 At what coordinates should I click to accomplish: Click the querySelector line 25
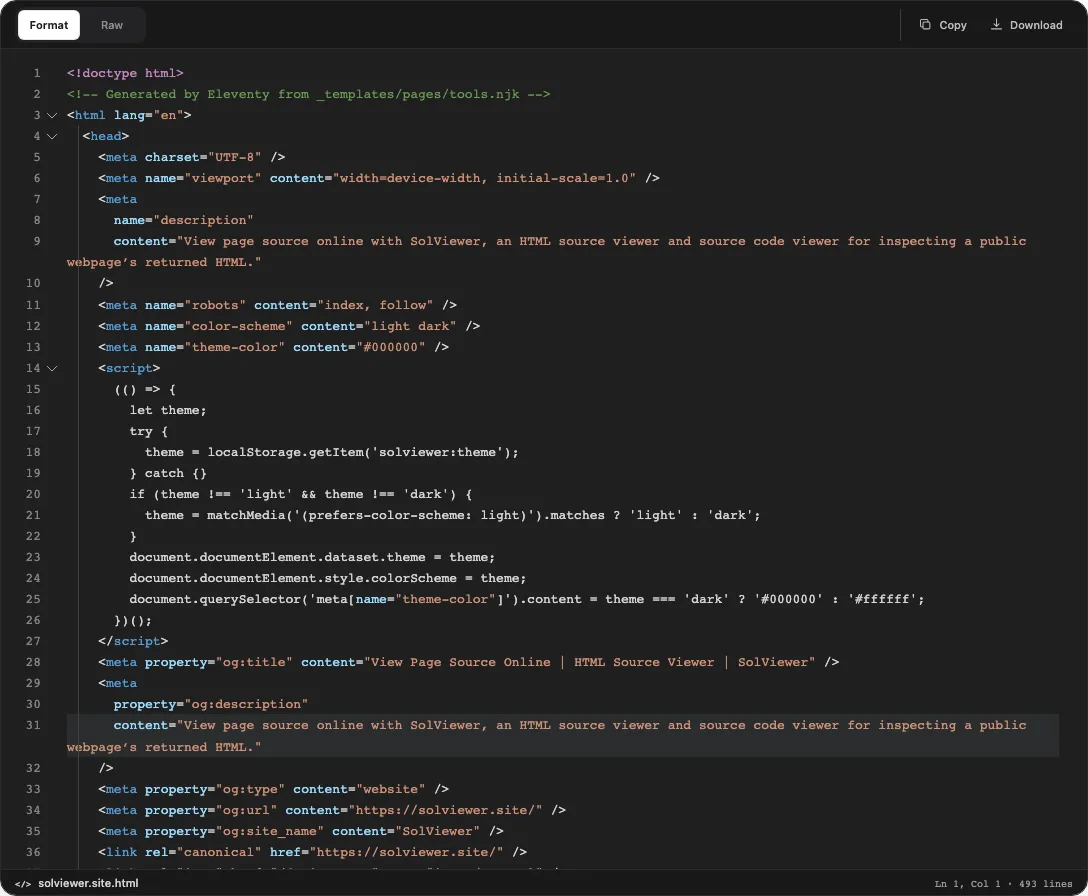tap(527, 599)
